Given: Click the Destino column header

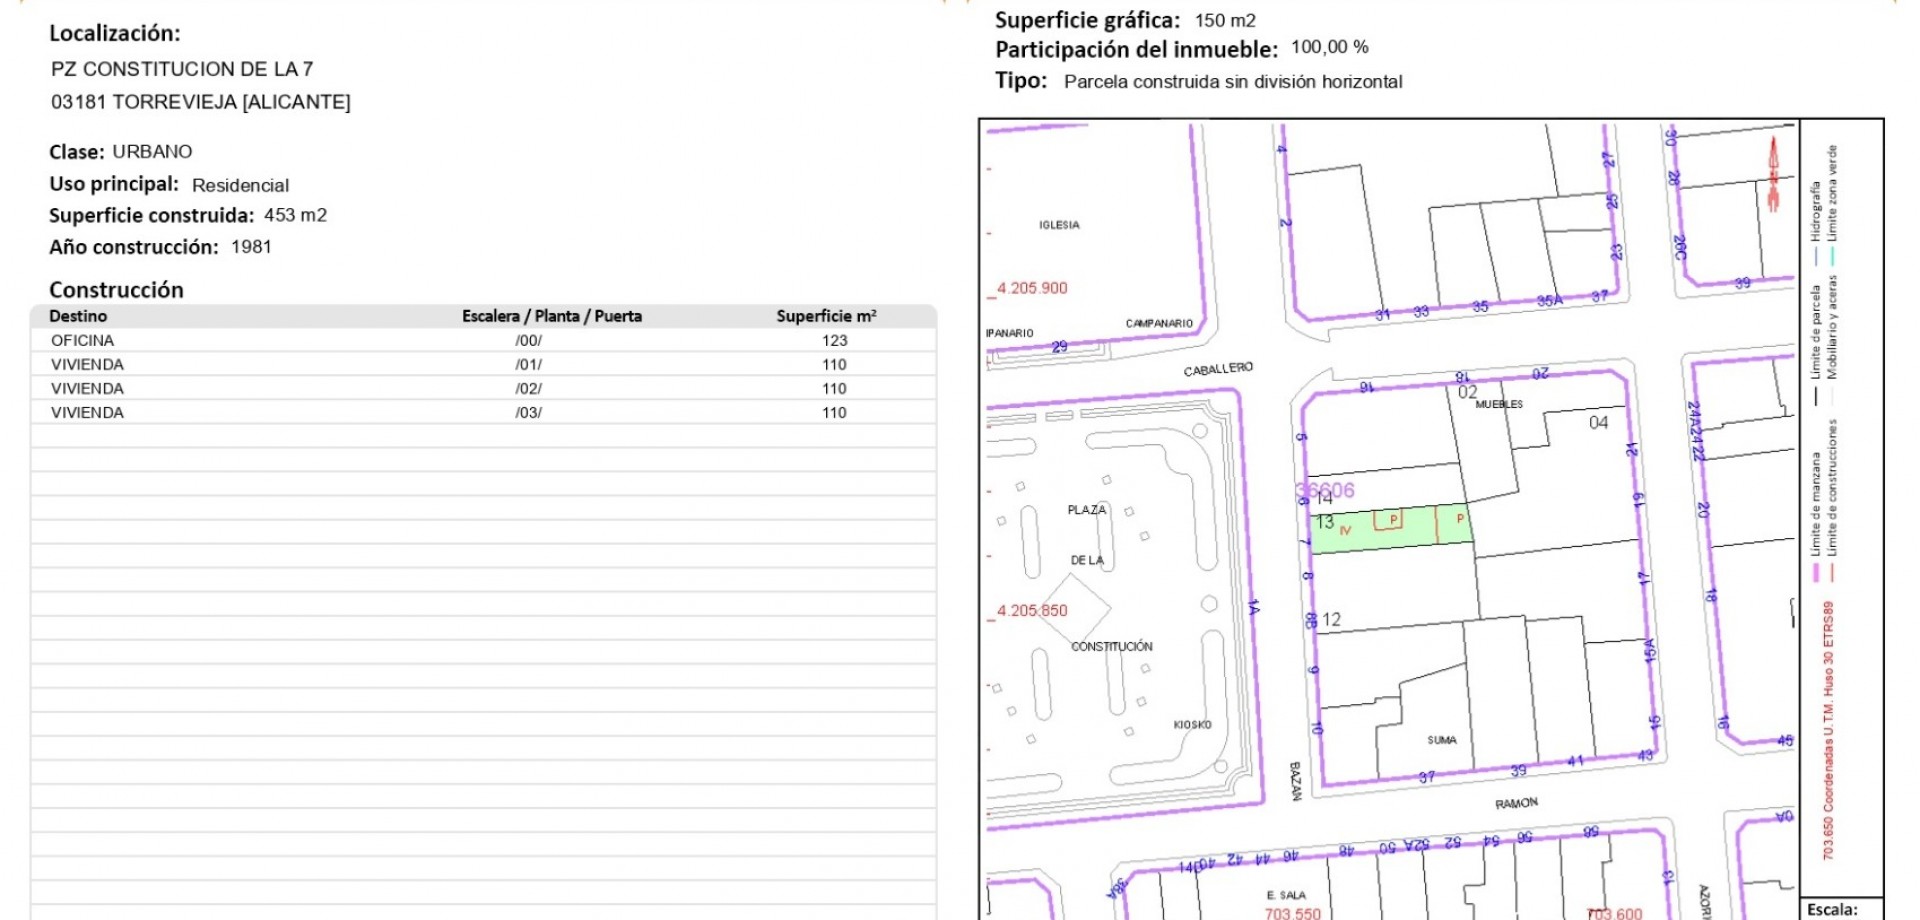Looking at the screenshot, I should [x=78, y=316].
